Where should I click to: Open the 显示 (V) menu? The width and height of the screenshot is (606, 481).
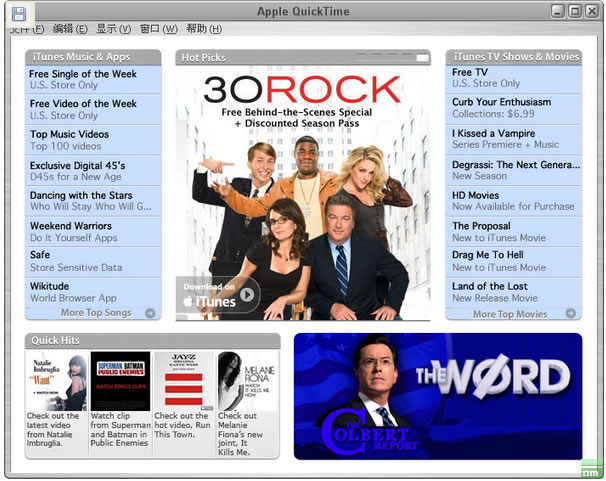click(x=113, y=29)
